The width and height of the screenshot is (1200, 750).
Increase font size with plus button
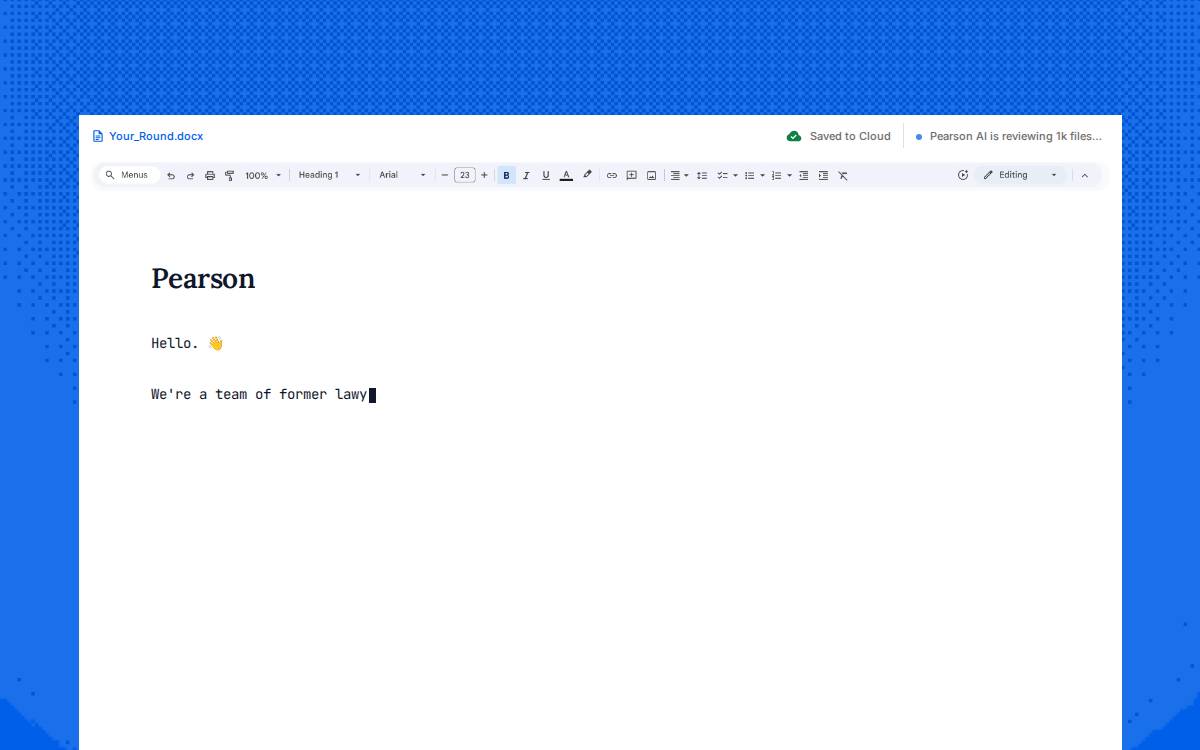pyautogui.click(x=484, y=175)
